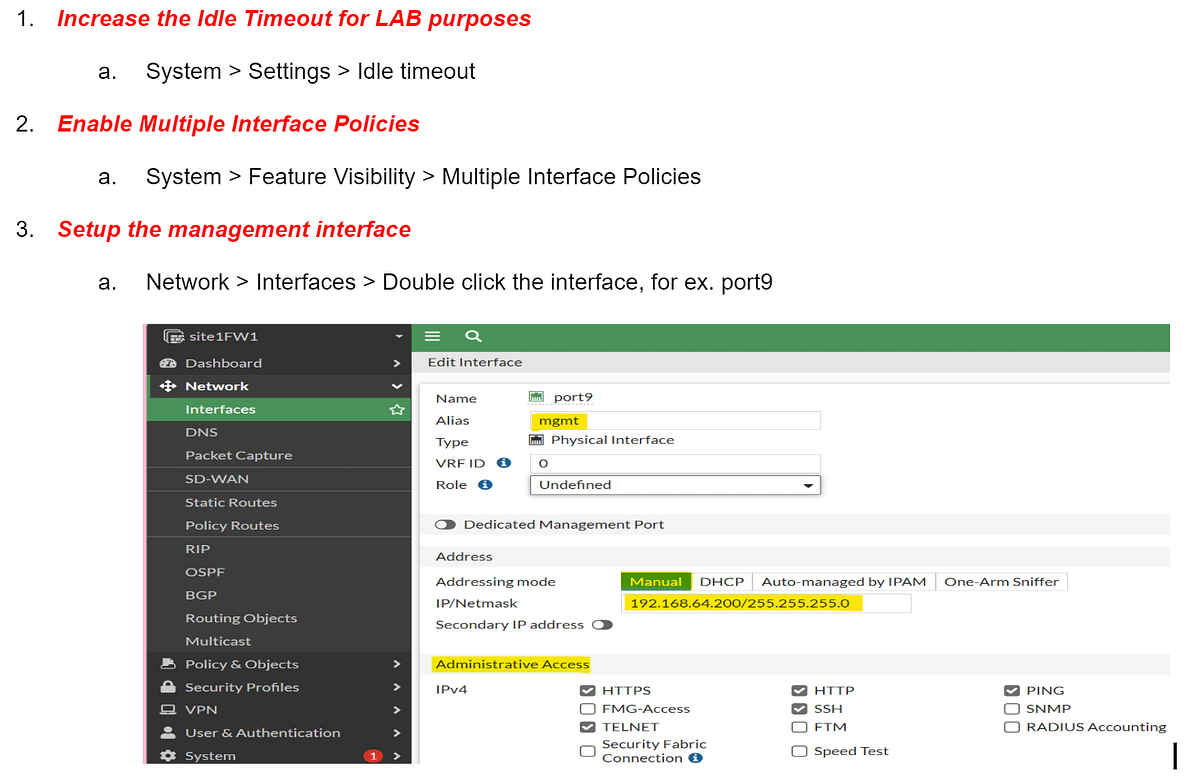Click the VRF ID info icon
The height and width of the screenshot is (782, 1200).
504,463
